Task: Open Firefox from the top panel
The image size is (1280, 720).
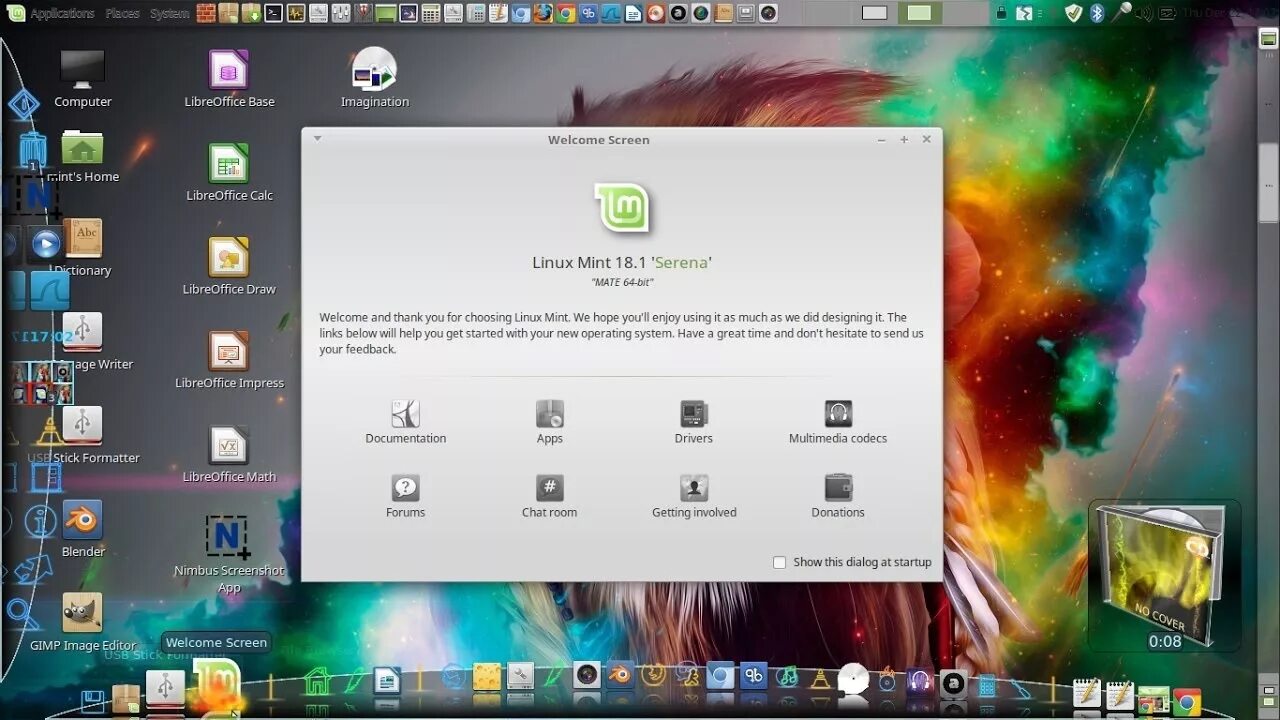Action: pyautogui.click(x=543, y=13)
